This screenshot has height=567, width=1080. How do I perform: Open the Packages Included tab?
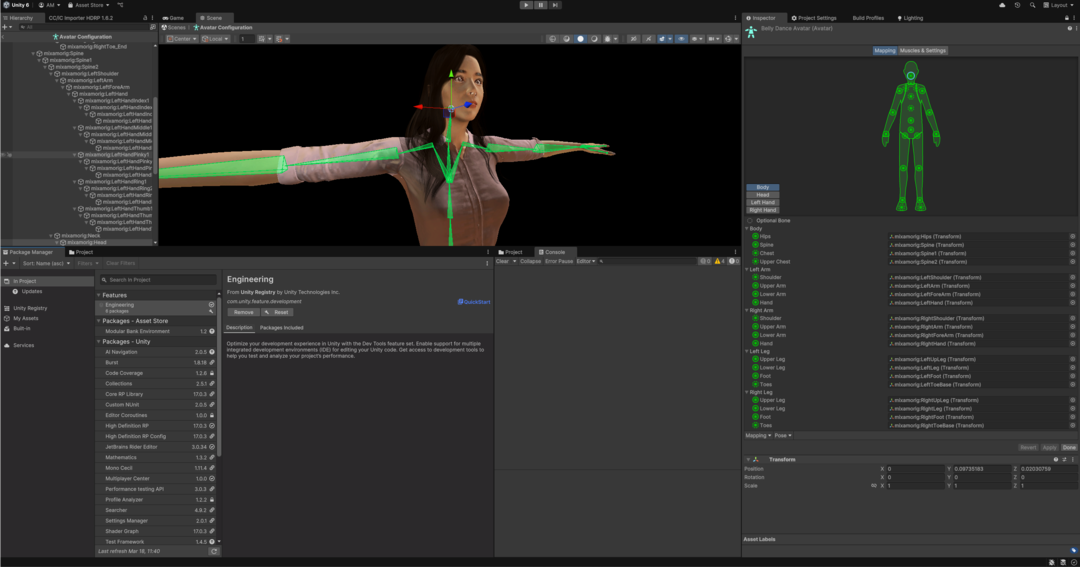click(281, 328)
